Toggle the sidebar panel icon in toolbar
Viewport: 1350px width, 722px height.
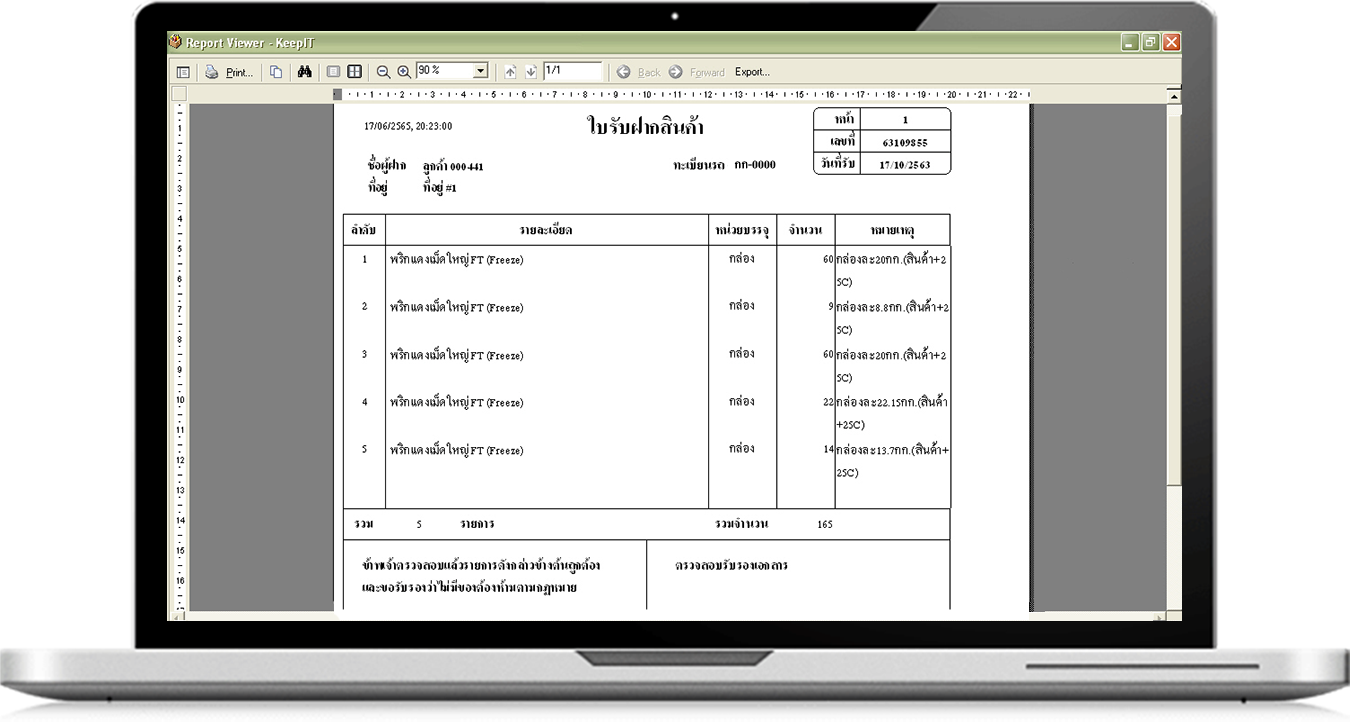(x=183, y=72)
